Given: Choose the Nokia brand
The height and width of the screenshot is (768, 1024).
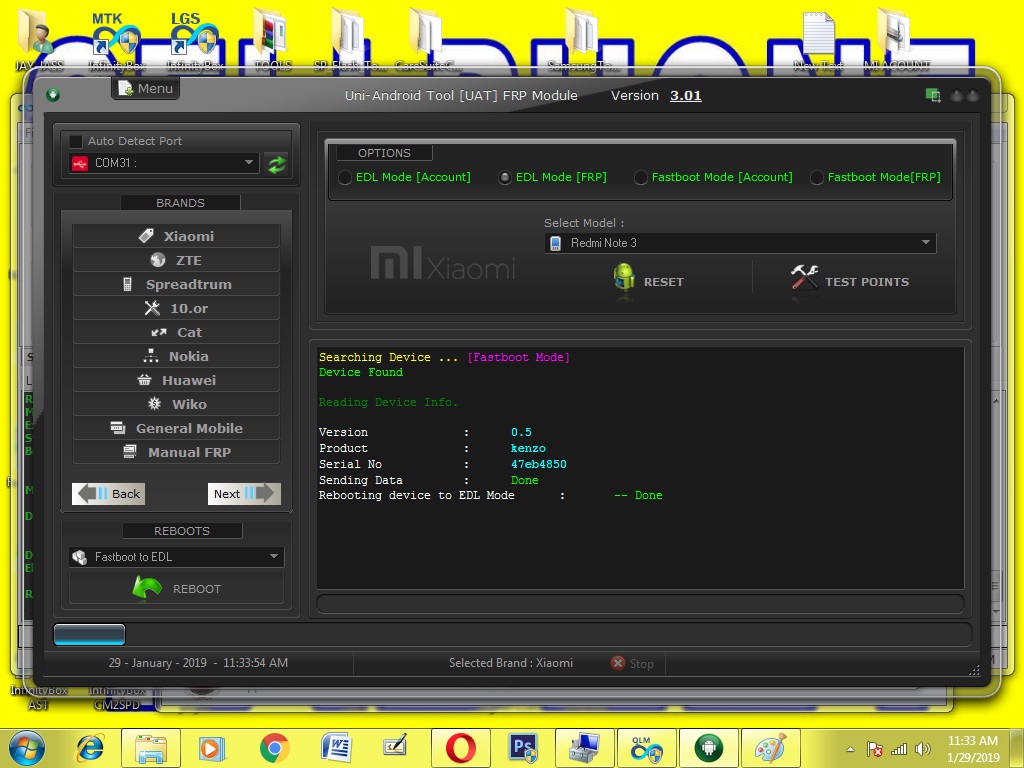Looking at the screenshot, I should click(176, 356).
